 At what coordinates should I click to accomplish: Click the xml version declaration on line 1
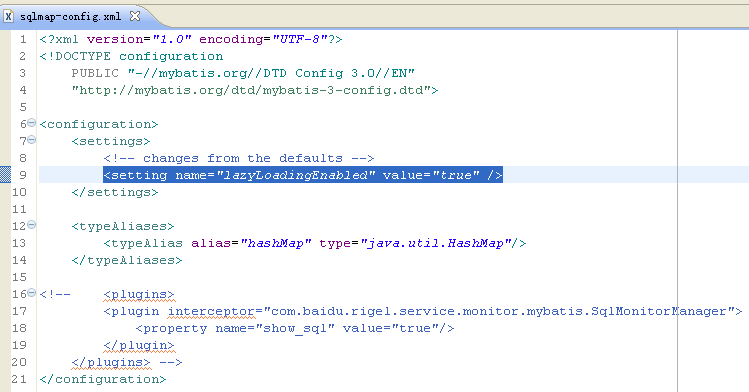(191, 39)
